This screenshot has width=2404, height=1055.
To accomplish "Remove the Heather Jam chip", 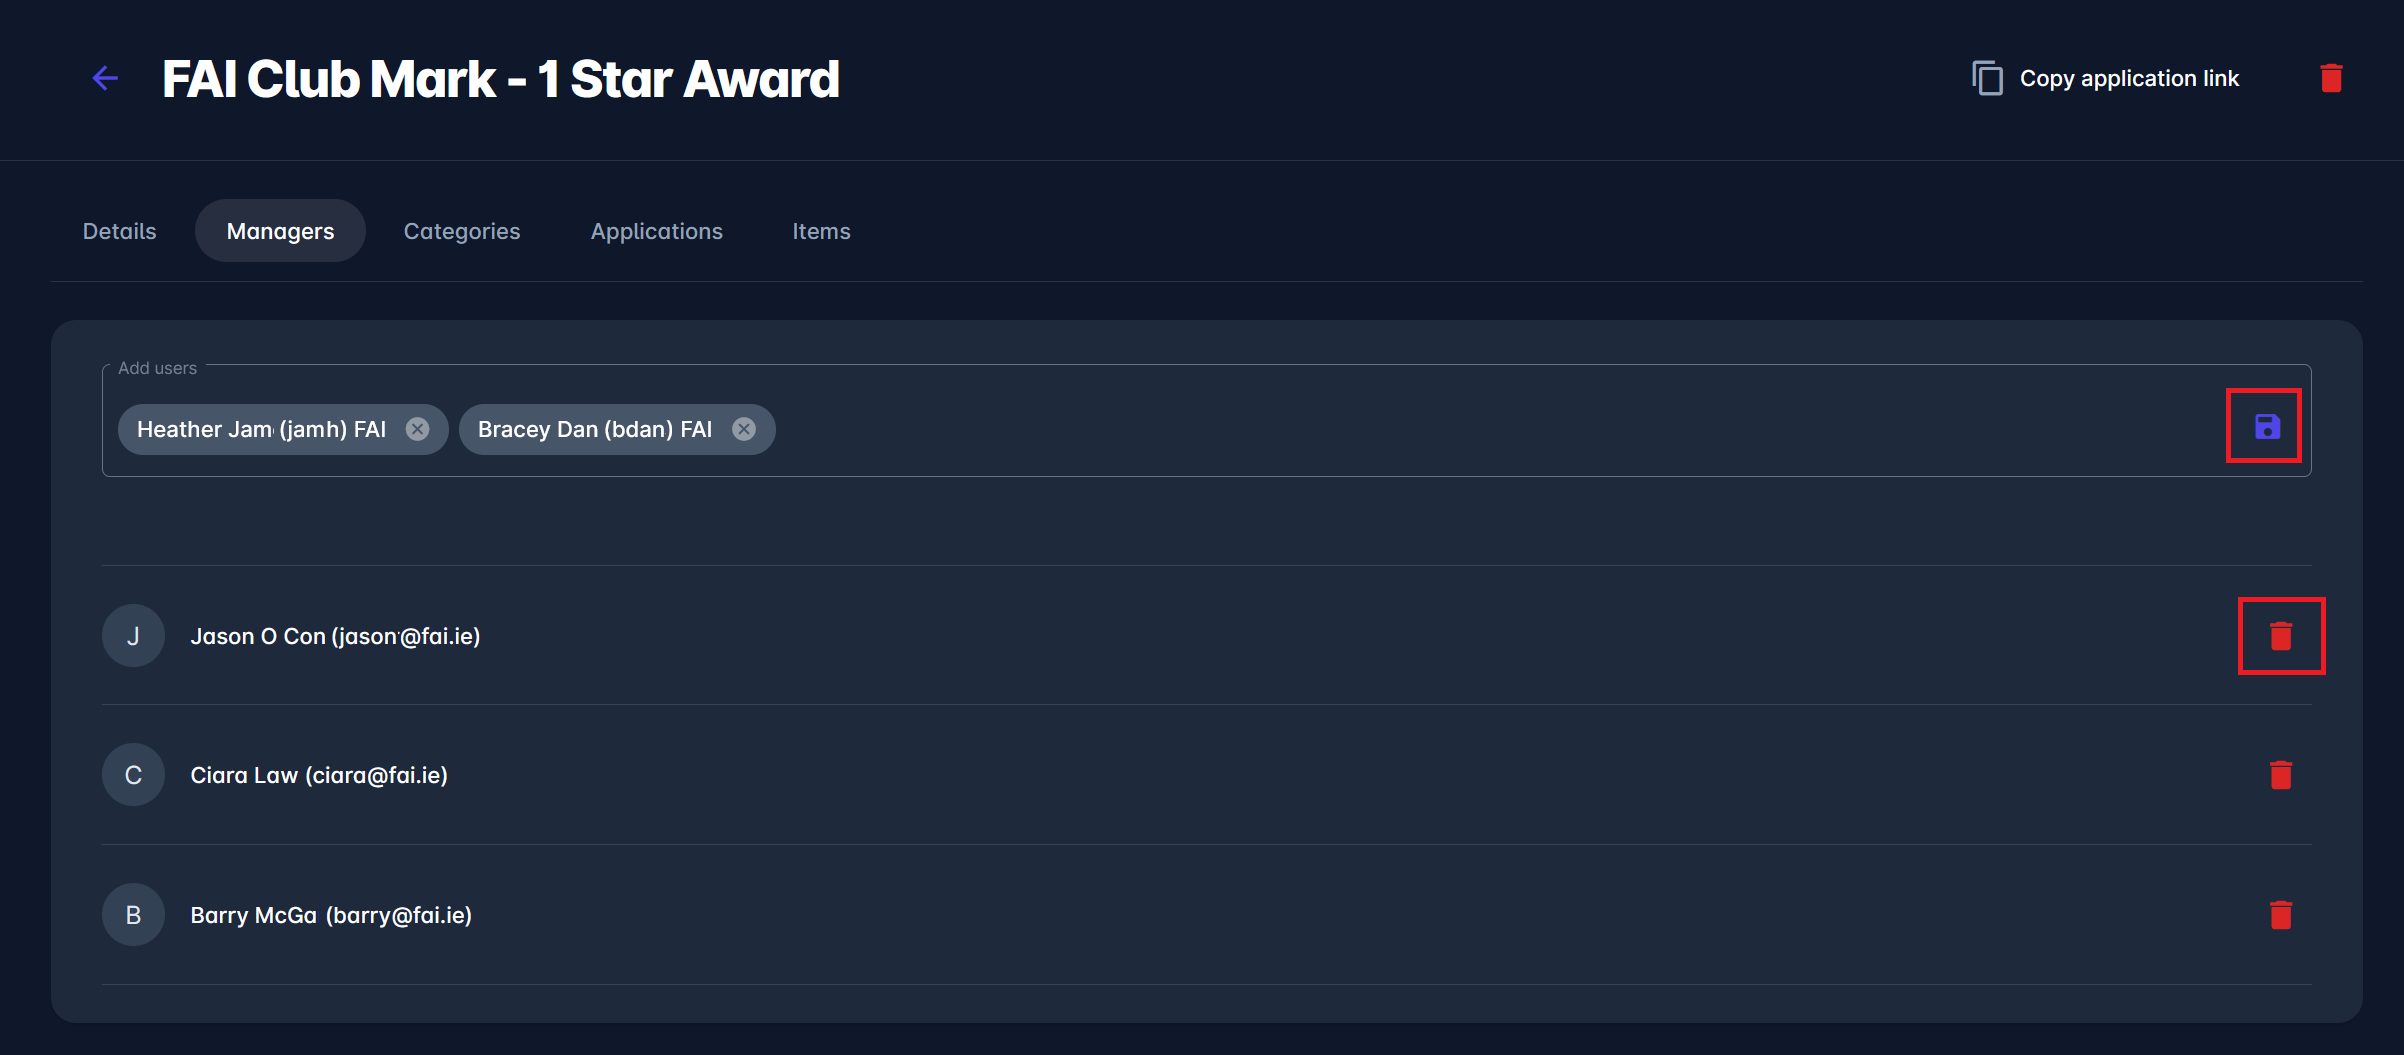I will coord(418,429).
